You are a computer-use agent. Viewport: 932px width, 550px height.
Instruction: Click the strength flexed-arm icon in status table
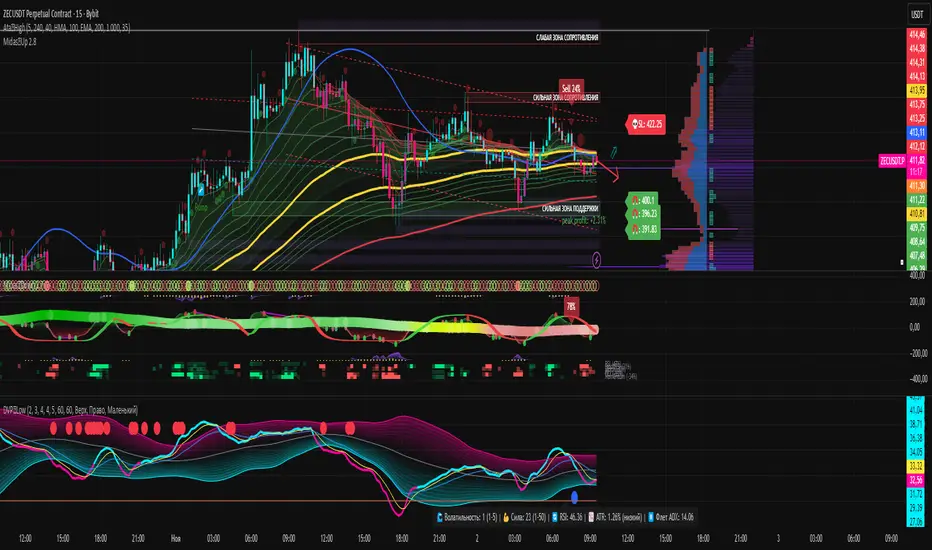[506, 517]
